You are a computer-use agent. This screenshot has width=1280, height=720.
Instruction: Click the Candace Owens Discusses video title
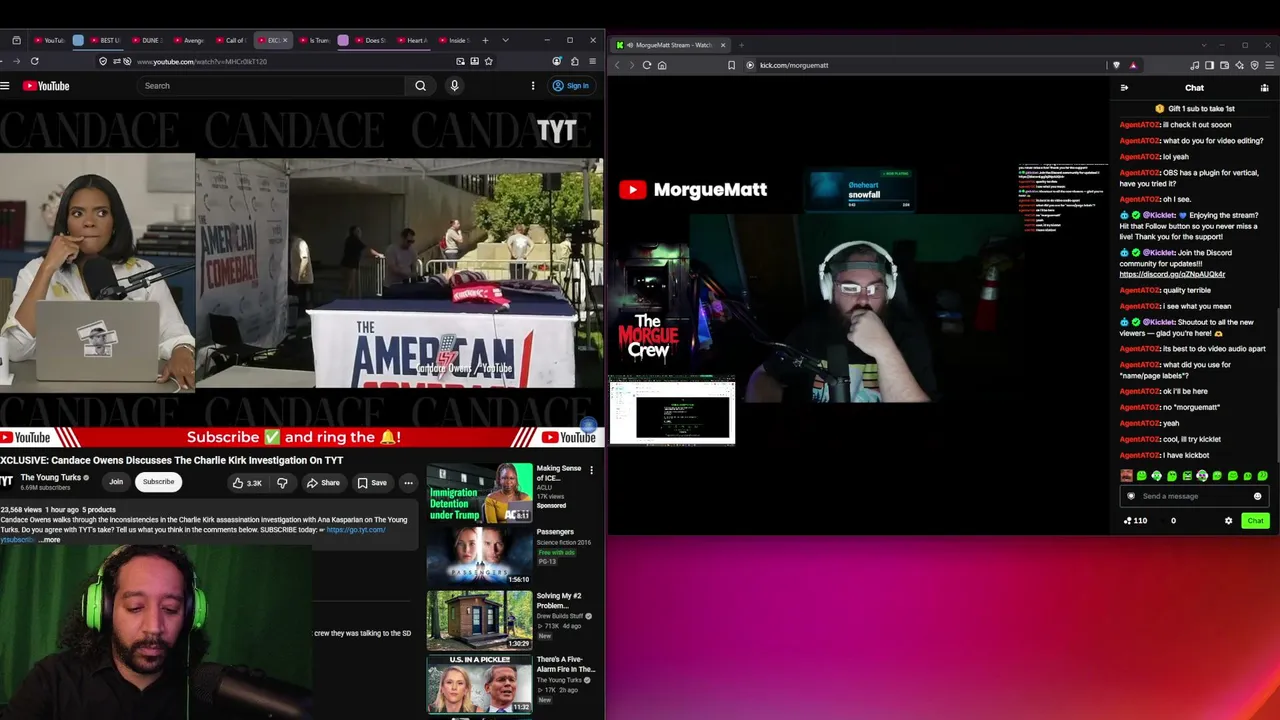172,460
